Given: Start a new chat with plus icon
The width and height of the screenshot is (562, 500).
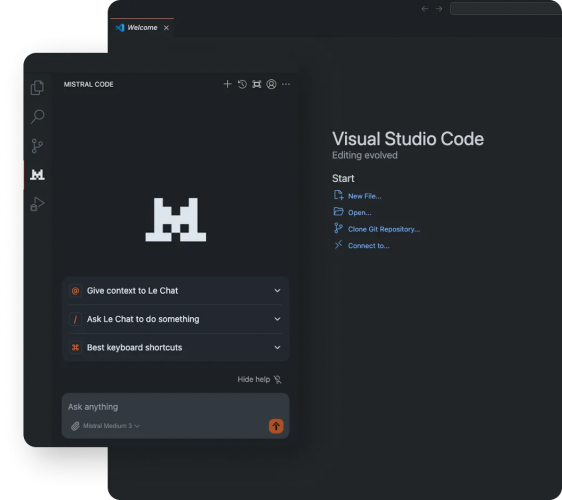Looking at the screenshot, I should coord(227,84).
